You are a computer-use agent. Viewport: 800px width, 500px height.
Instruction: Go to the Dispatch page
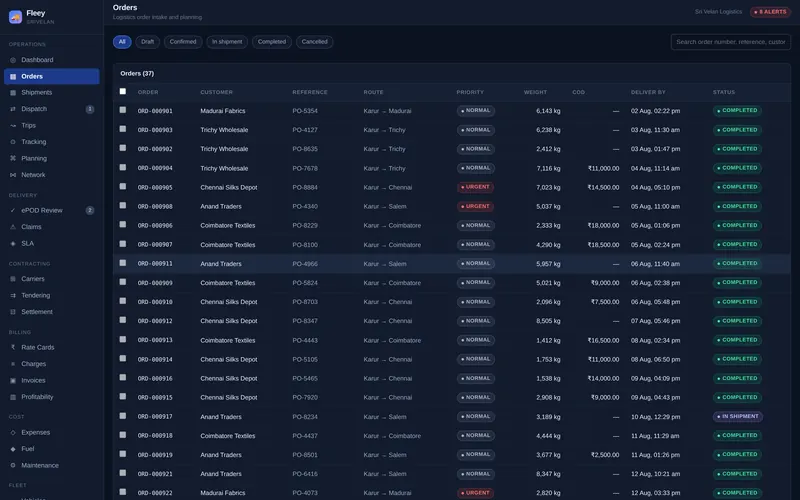click(x=52, y=109)
